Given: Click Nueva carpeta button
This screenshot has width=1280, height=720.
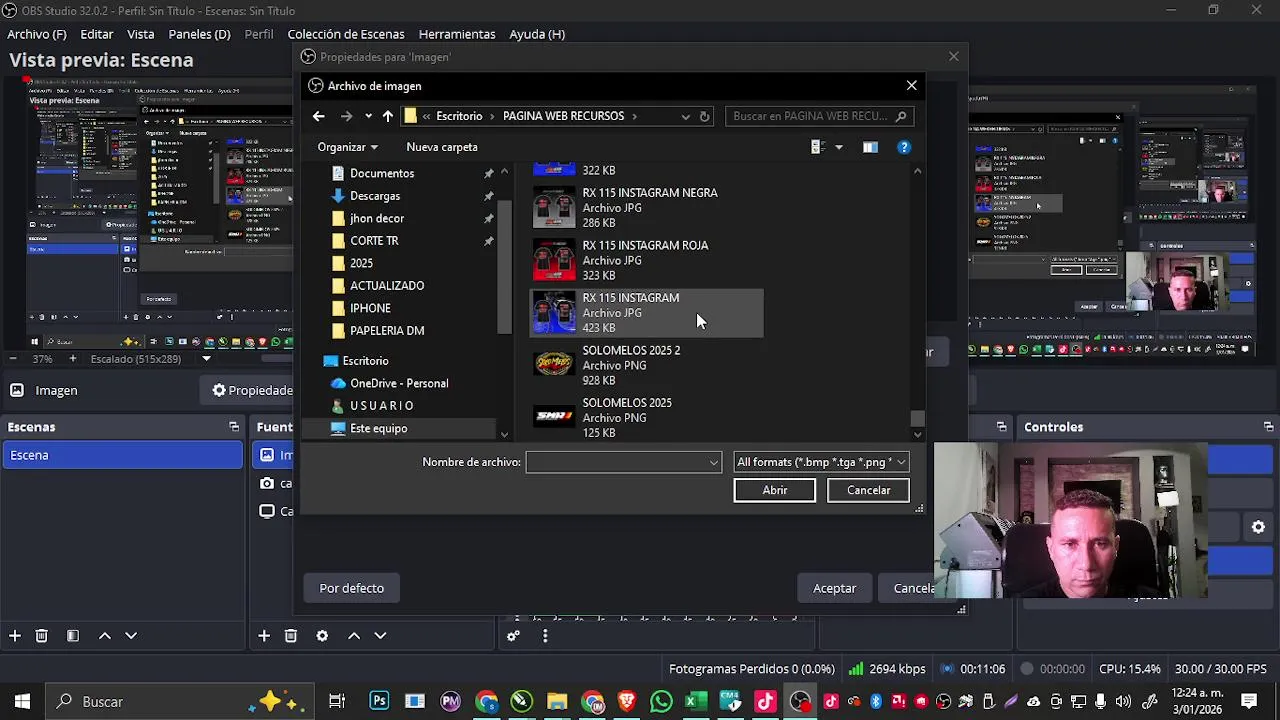Looking at the screenshot, I should tap(442, 147).
